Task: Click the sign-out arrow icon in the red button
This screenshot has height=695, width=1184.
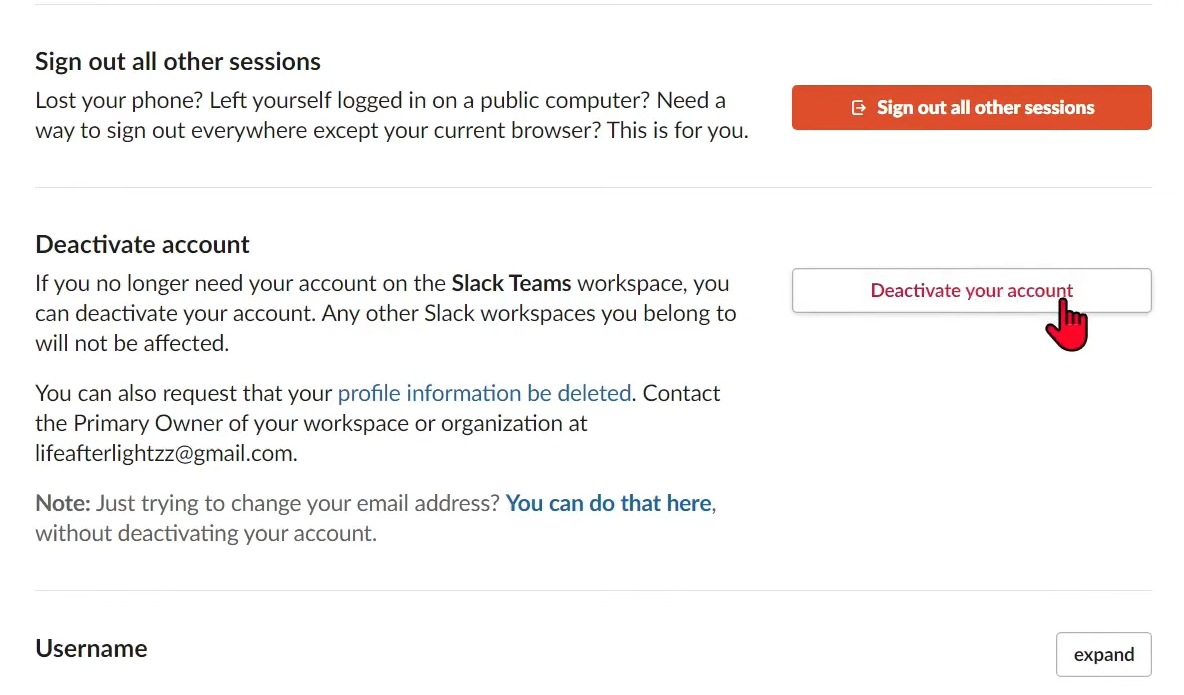Action: click(x=858, y=108)
